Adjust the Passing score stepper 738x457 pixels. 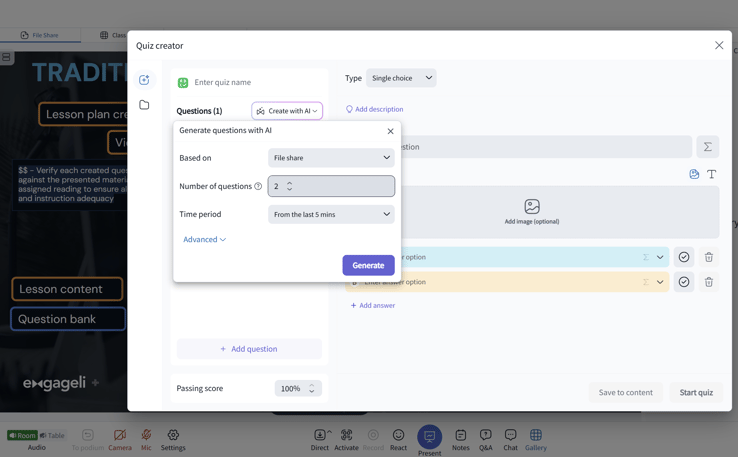pyautogui.click(x=311, y=388)
